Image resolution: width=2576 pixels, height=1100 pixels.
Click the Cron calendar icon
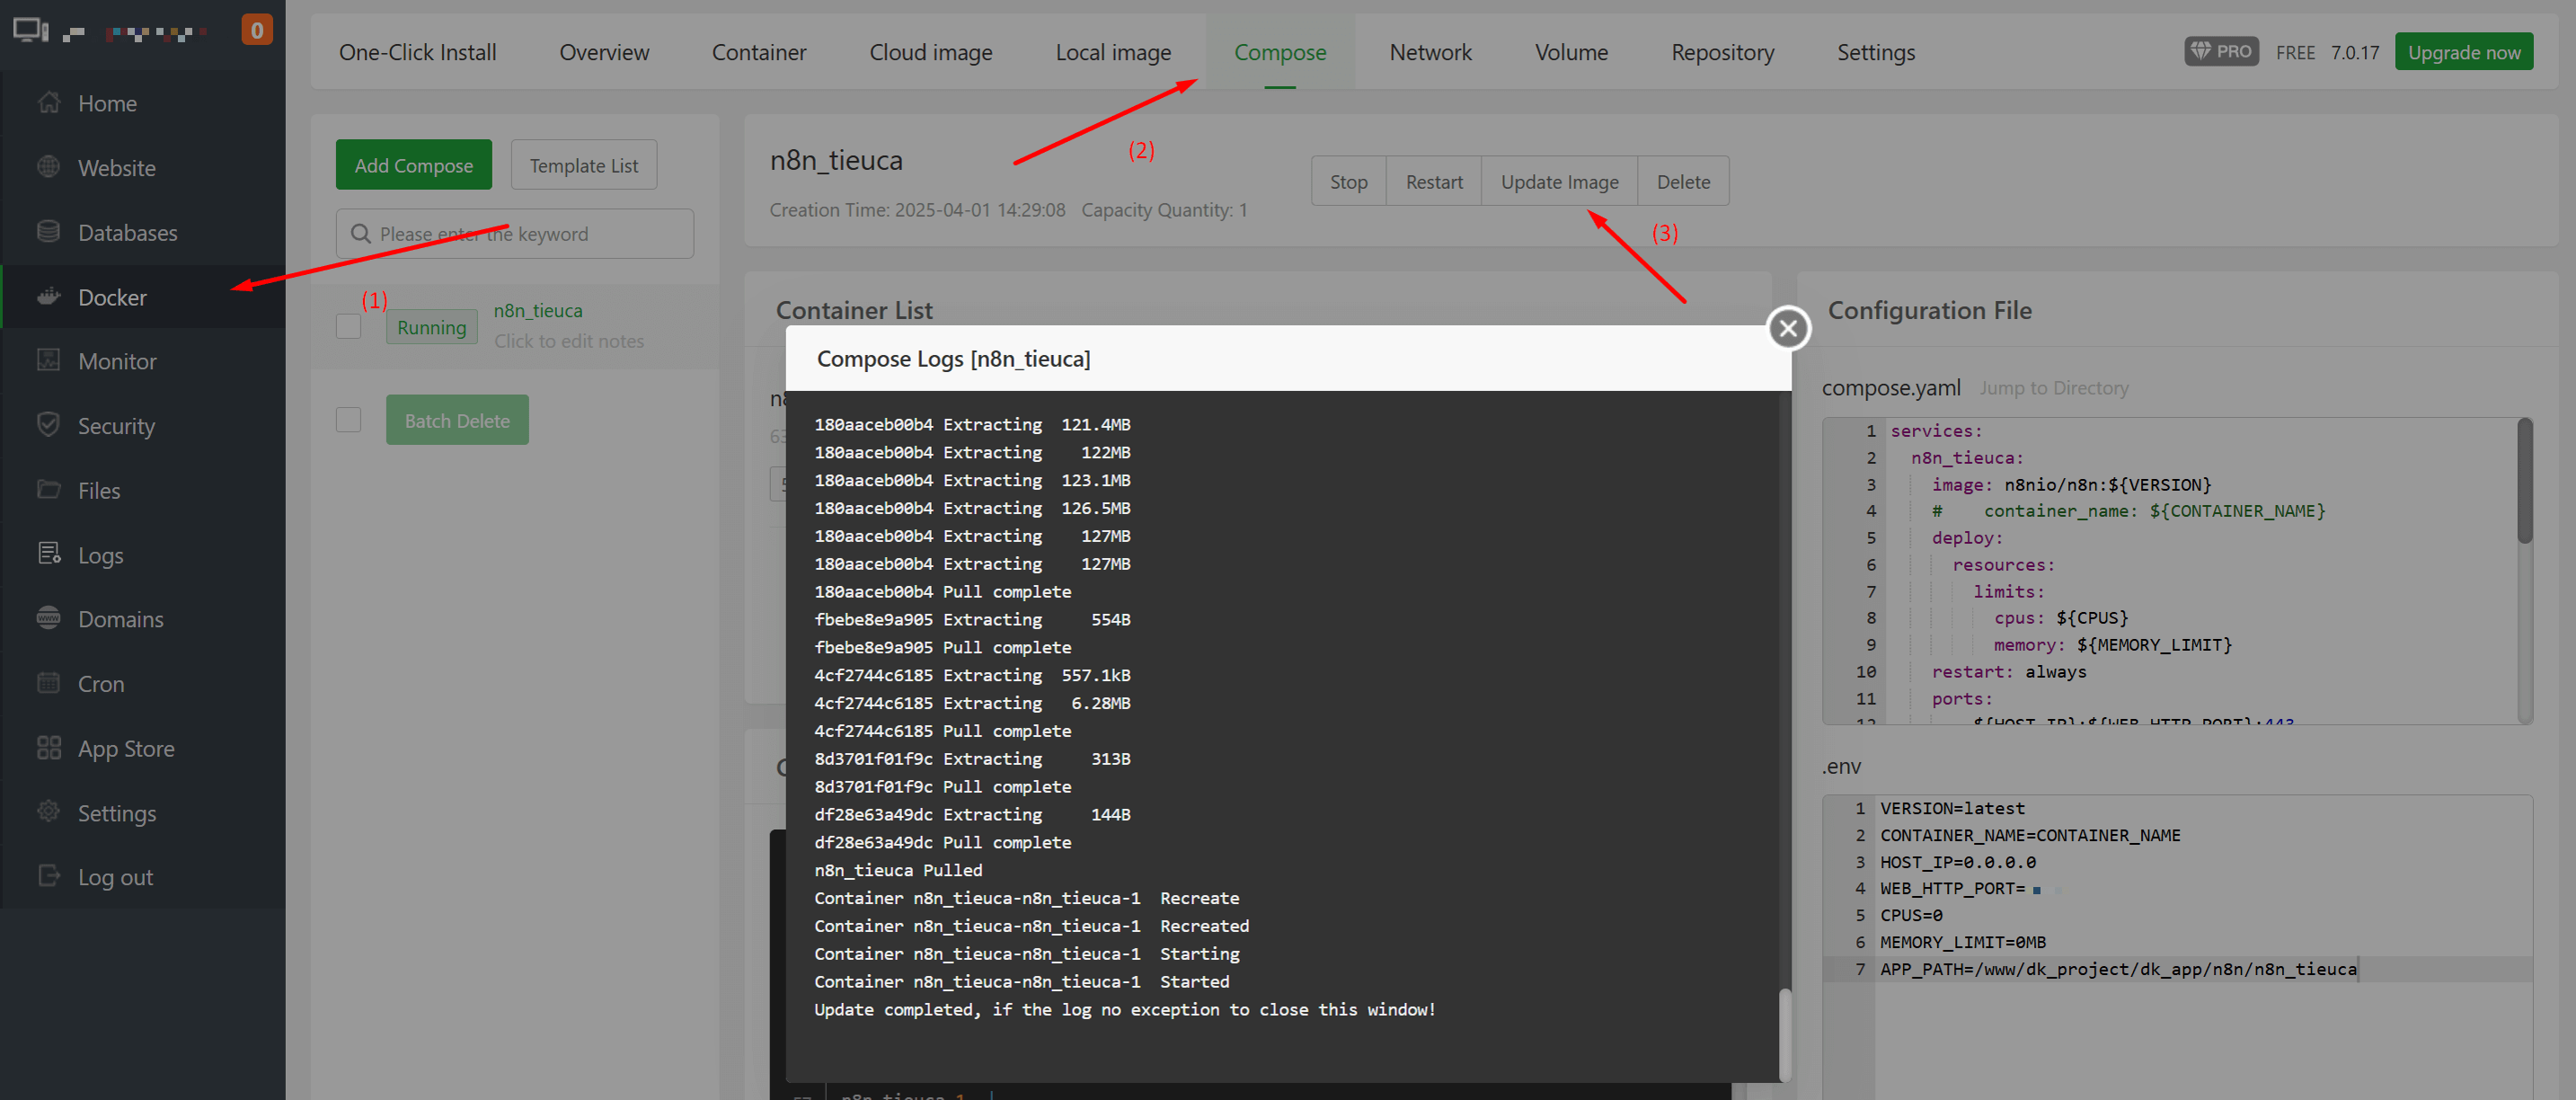click(x=48, y=683)
